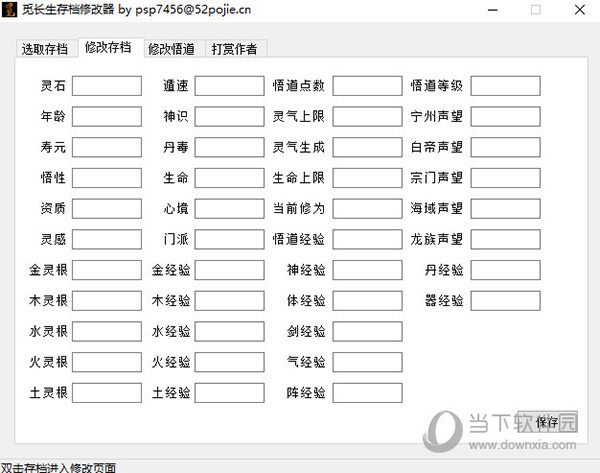This screenshot has width=600, height=473.
Task: Focus the 阵经验 input field
Action: (x=367, y=393)
